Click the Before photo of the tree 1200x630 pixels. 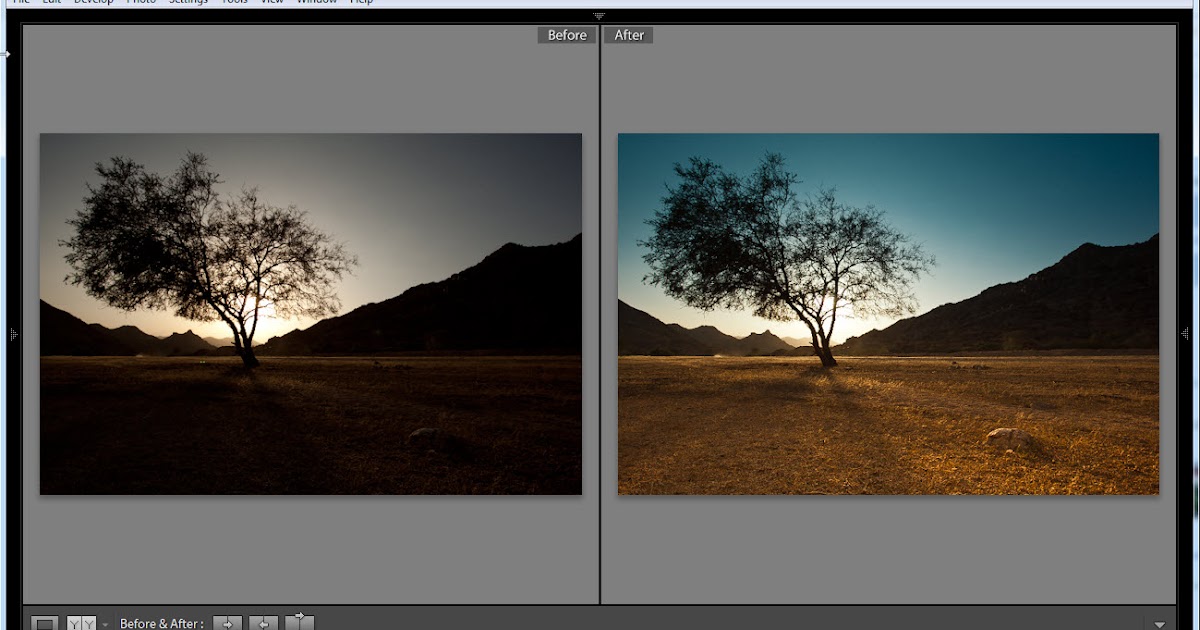click(x=311, y=314)
